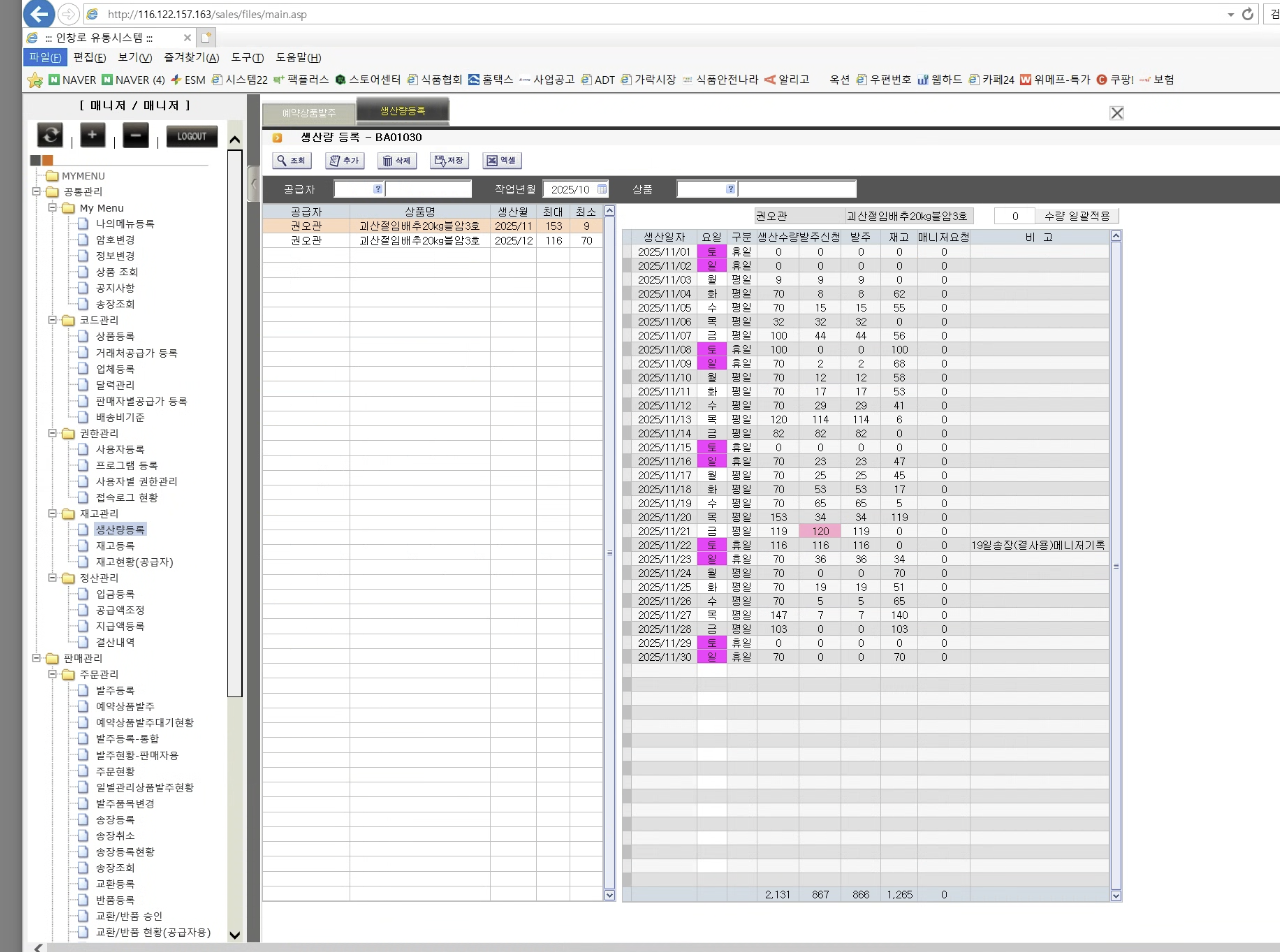This screenshot has height=952, width=1280.
Task: Switch to the 예약상품발주 tab
Action: click(308, 113)
